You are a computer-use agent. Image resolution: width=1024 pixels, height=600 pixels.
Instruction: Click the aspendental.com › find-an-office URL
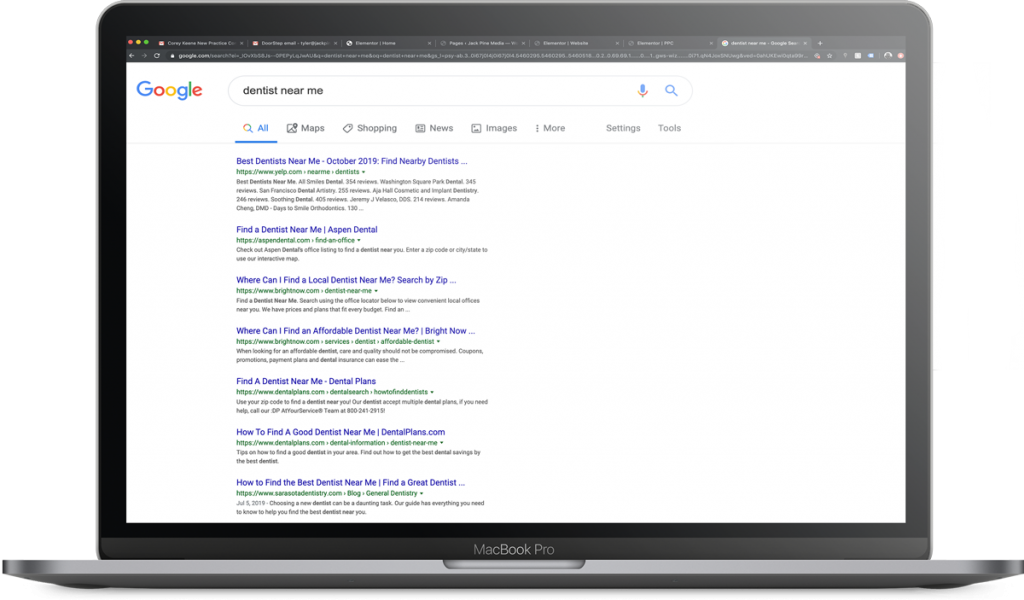click(x=295, y=240)
